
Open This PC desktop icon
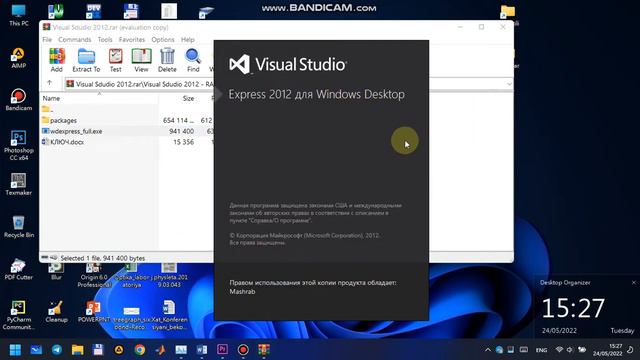coord(19,16)
